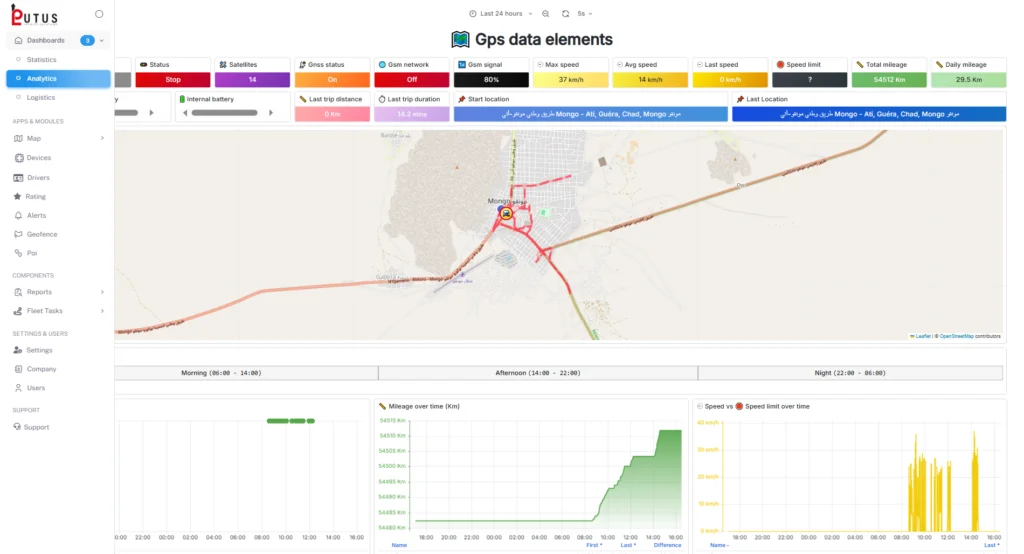Viewport: 1024px width, 554px height.
Task: Select the Rating star icon
Action: [18, 197]
